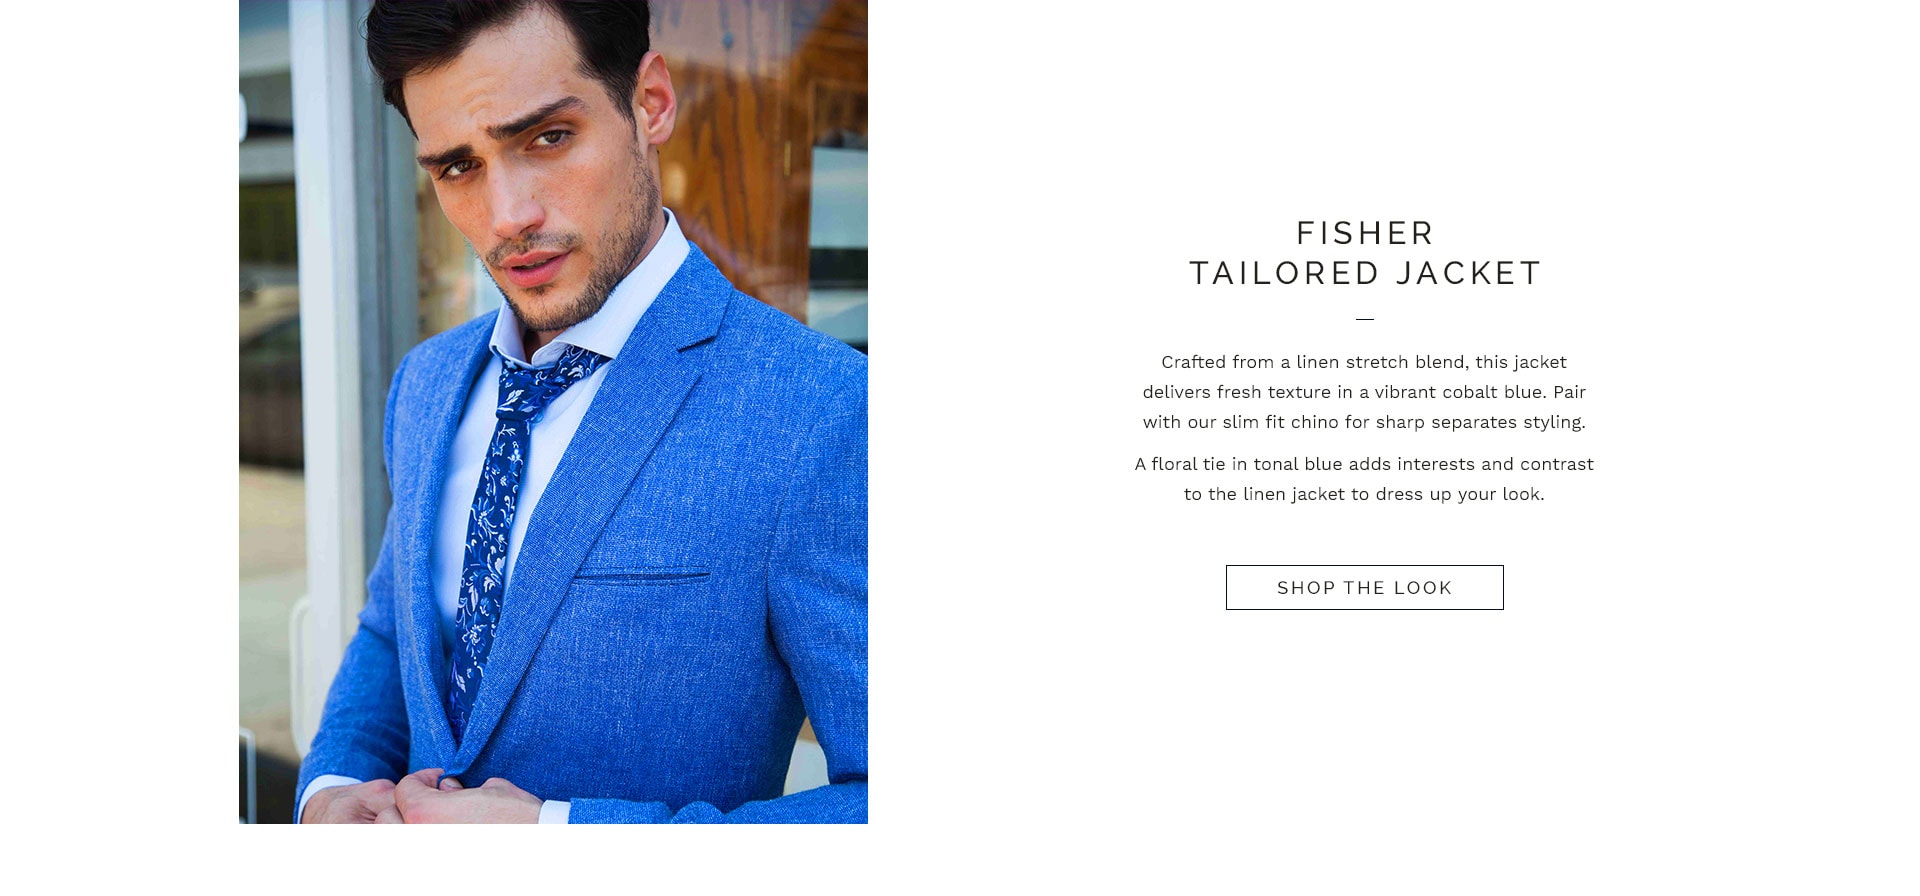The height and width of the screenshot is (896, 1920).
Task: Select the TAILORED JACKET heading text
Action: coord(1365,273)
